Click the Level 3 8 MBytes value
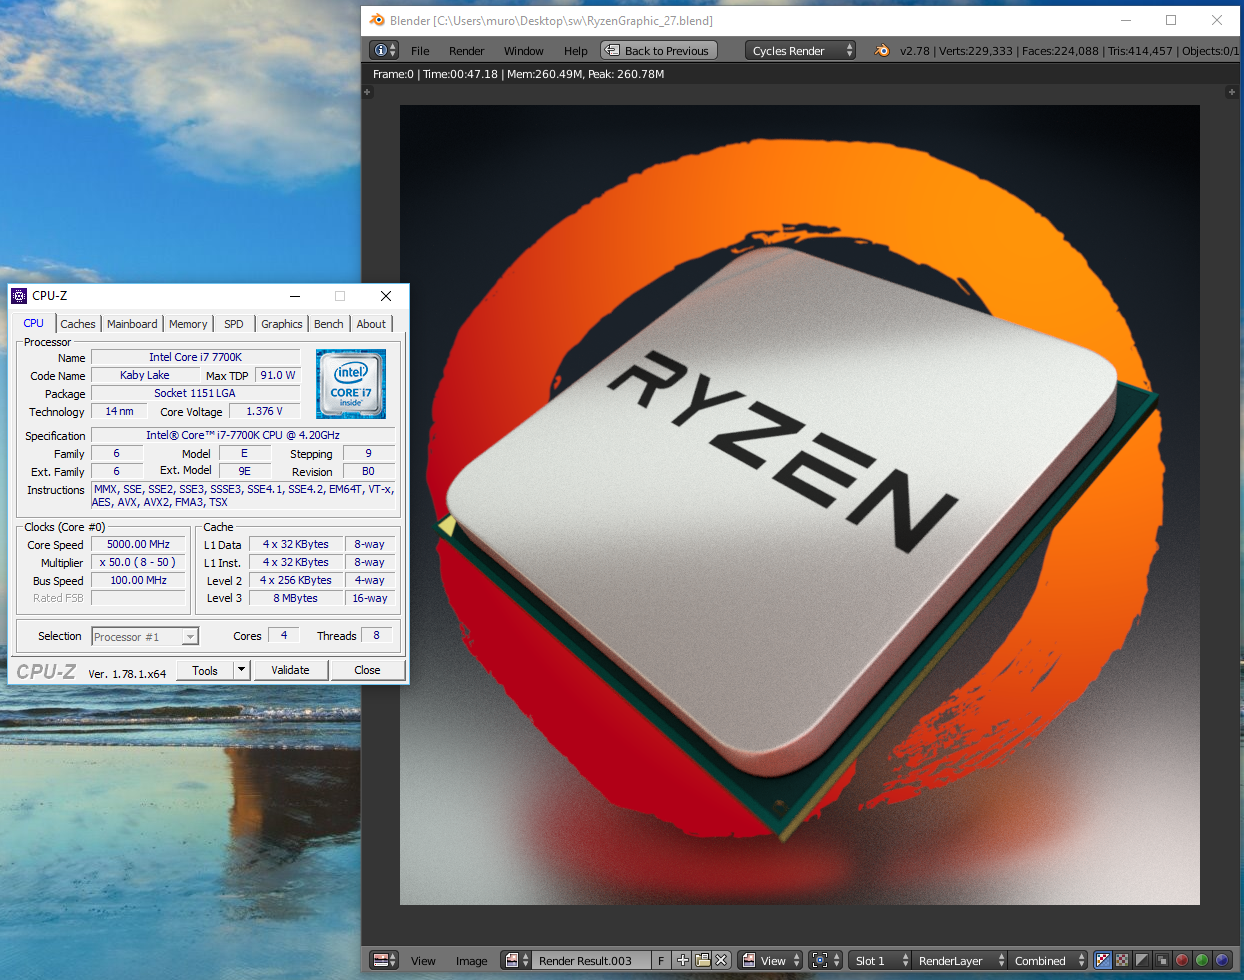This screenshot has height=980, width=1244. (295, 598)
